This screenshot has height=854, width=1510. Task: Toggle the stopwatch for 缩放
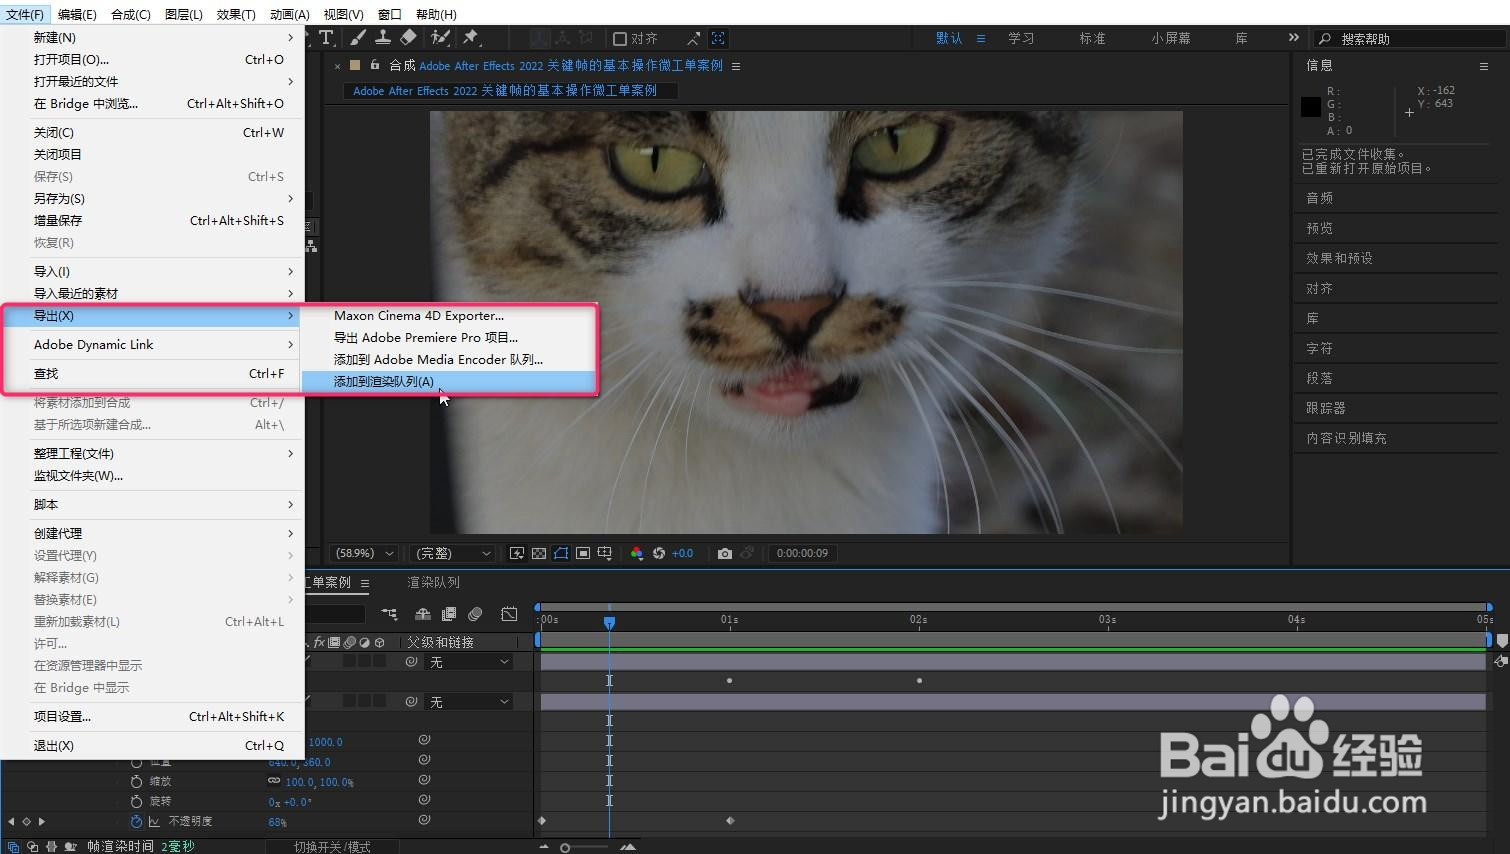point(137,781)
